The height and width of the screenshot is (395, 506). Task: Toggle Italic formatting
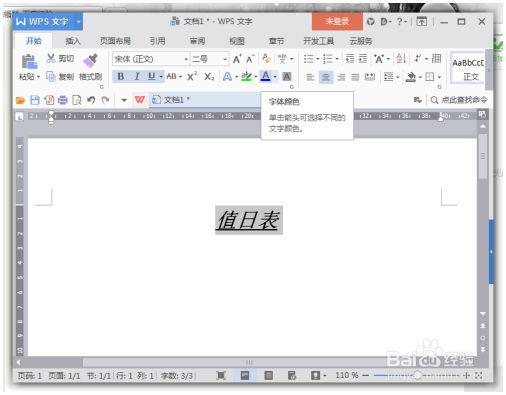pyautogui.click(x=137, y=77)
